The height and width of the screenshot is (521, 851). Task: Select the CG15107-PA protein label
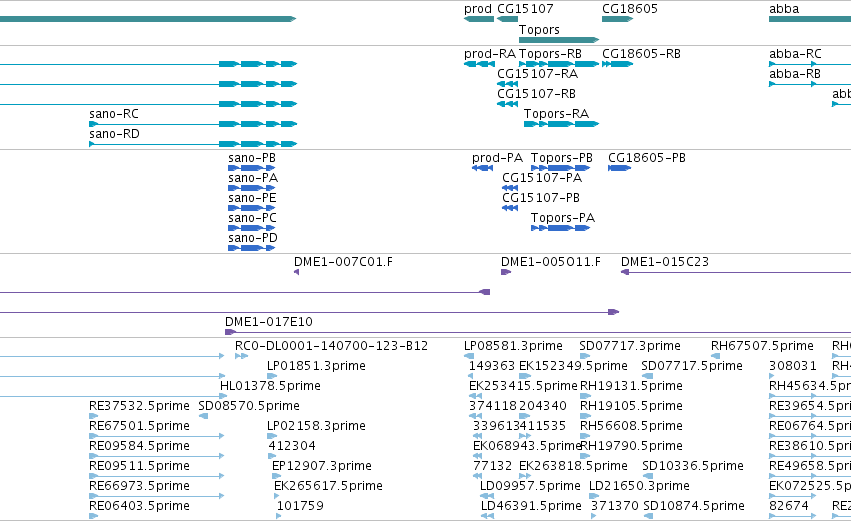(542, 179)
